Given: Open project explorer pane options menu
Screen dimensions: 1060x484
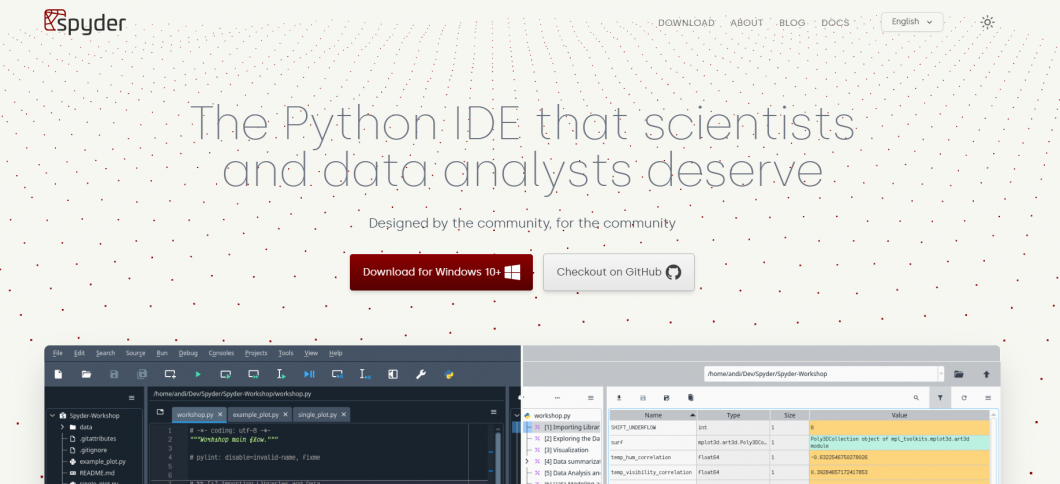Looking at the screenshot, I should (x=132, y=398).
